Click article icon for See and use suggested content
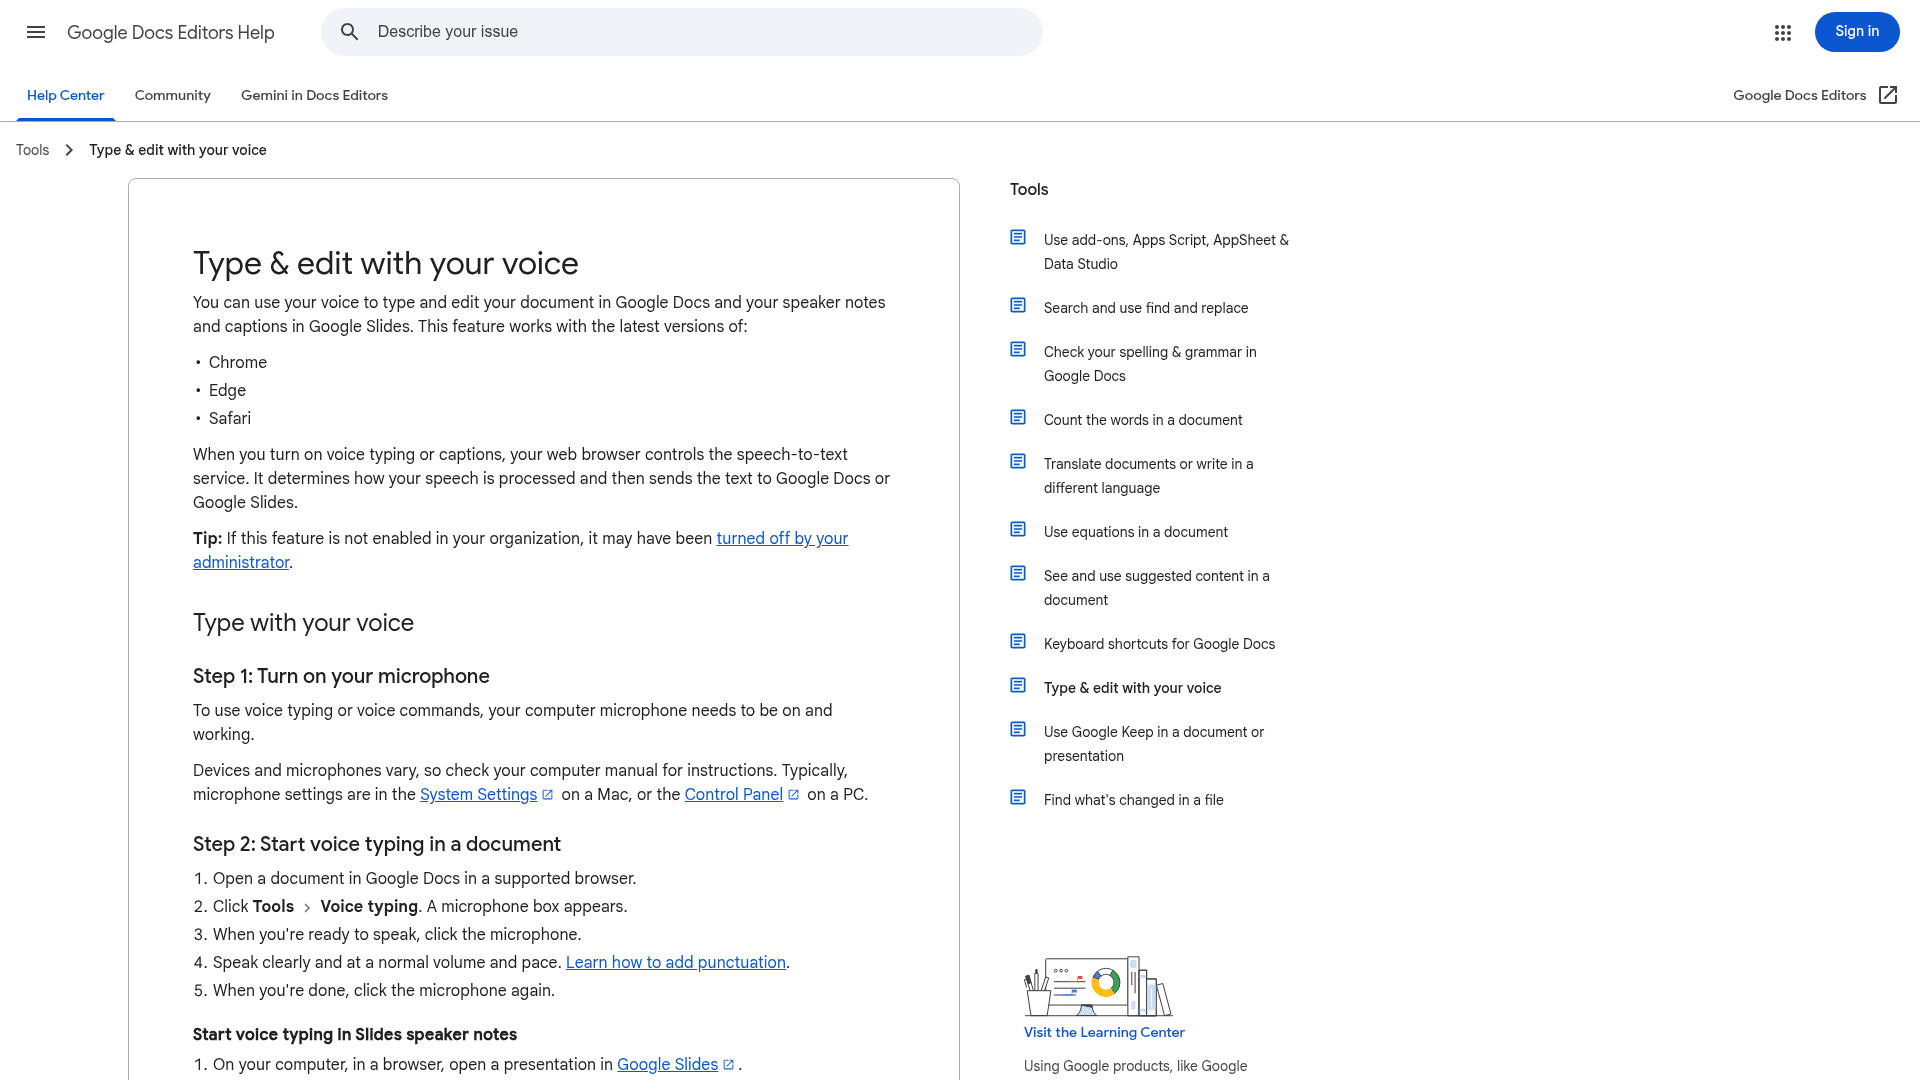Viewport: 1920px width, 1080px height. [1018, 573]
